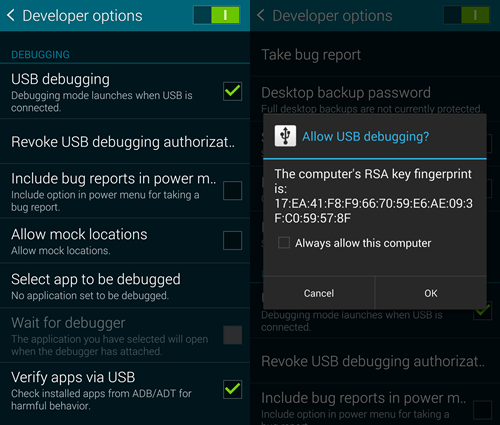
Task: Click the USB icon in Allow USB debugging dialog
Action: (x=285, y=136)
